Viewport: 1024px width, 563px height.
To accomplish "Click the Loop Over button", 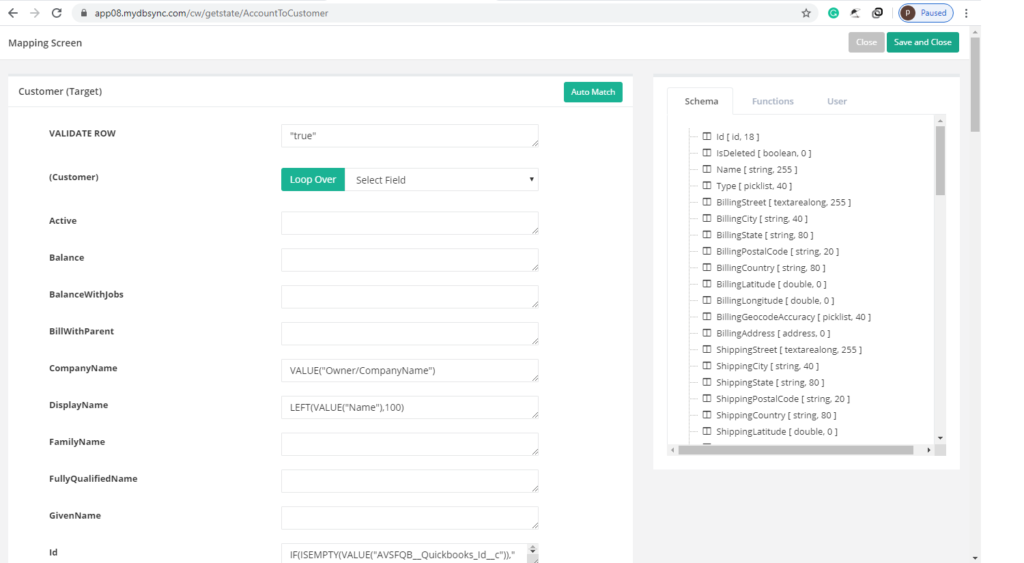I will coord(313,180).
